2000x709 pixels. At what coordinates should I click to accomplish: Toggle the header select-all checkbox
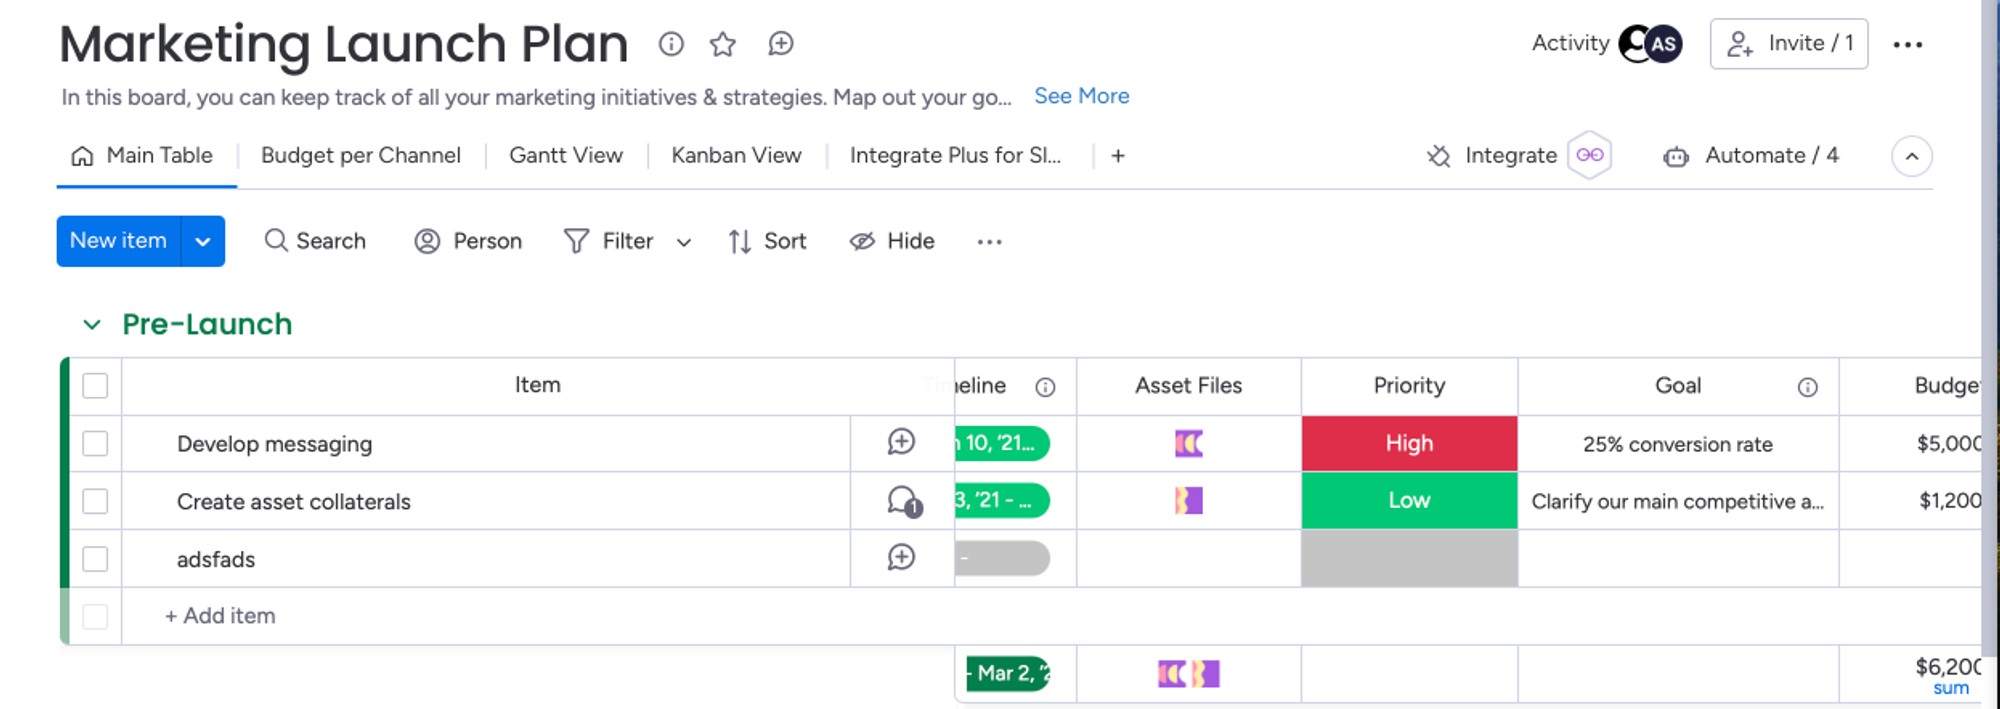coord(95,386)
